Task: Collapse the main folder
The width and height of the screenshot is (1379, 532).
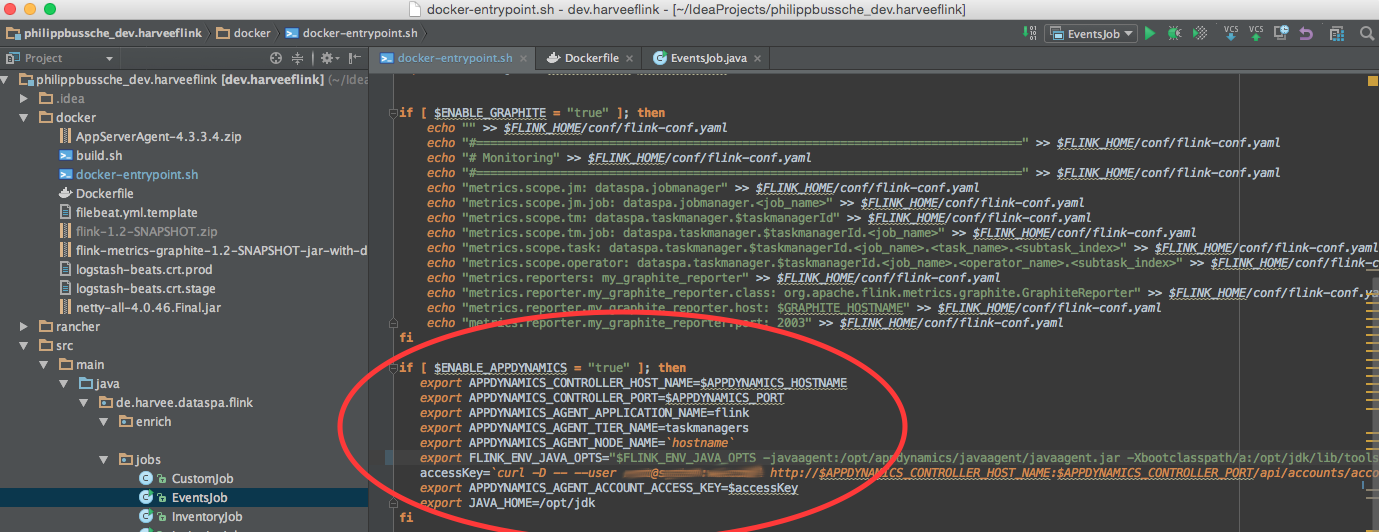Action: pyautogui.click(x=45, y=364)
